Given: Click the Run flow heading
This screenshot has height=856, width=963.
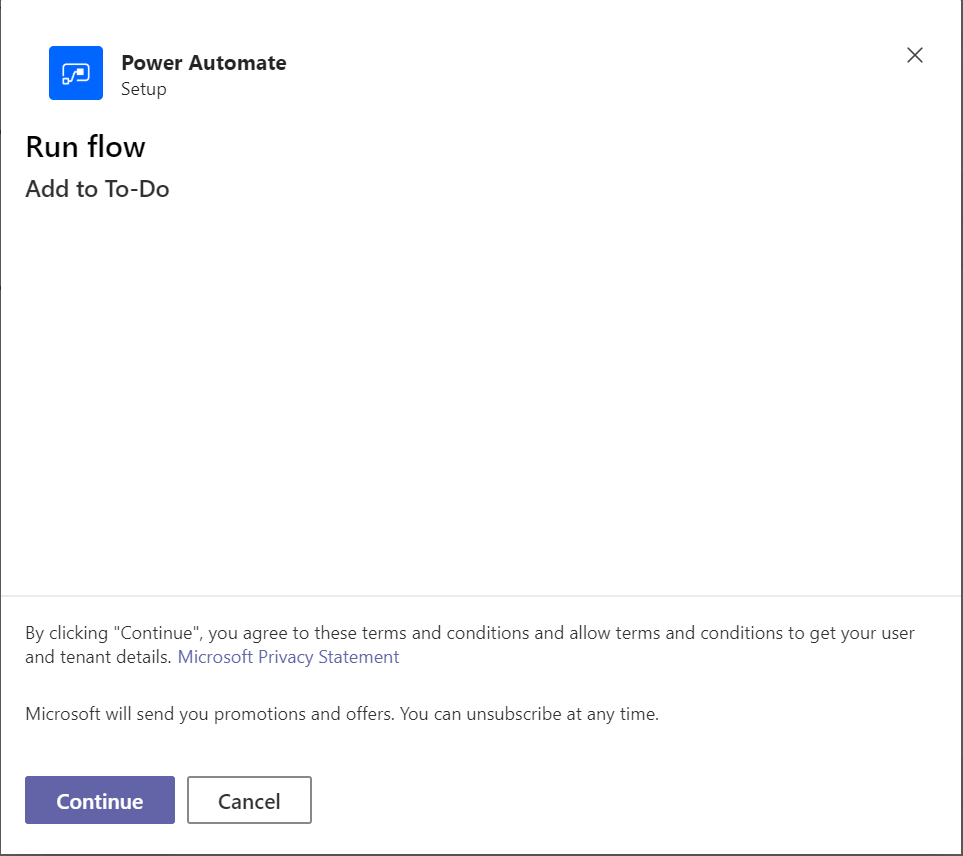Looking at the screenshot, I should click(x=85, y=147).
